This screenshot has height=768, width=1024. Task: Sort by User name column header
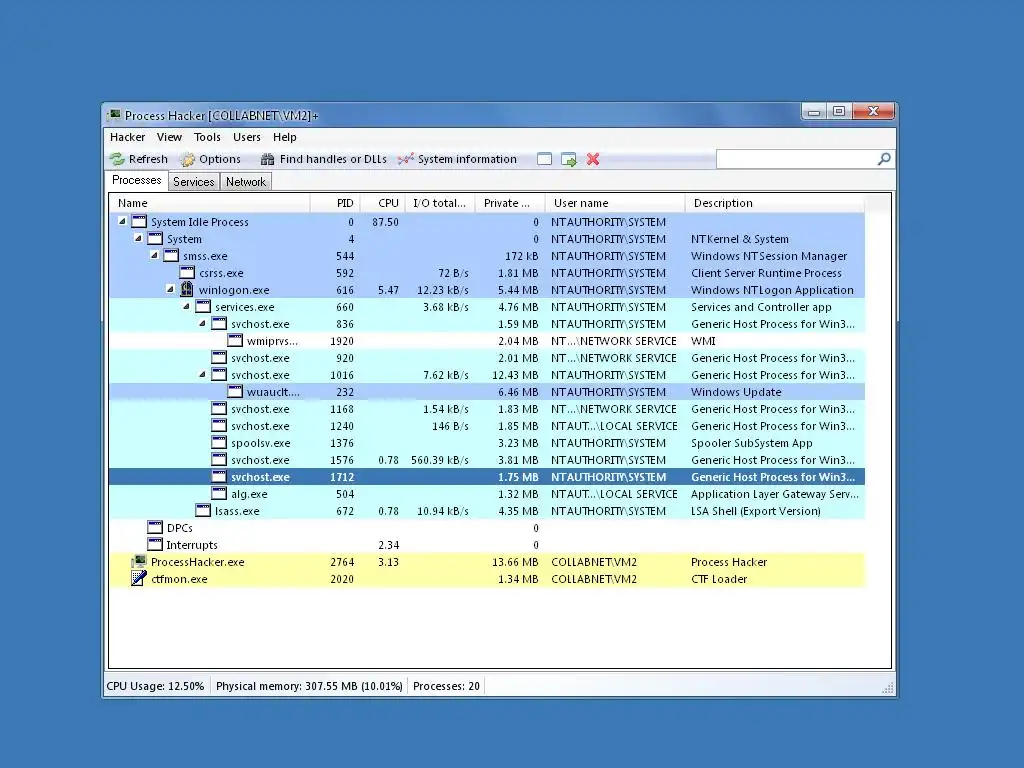click(x=615, y=203)
